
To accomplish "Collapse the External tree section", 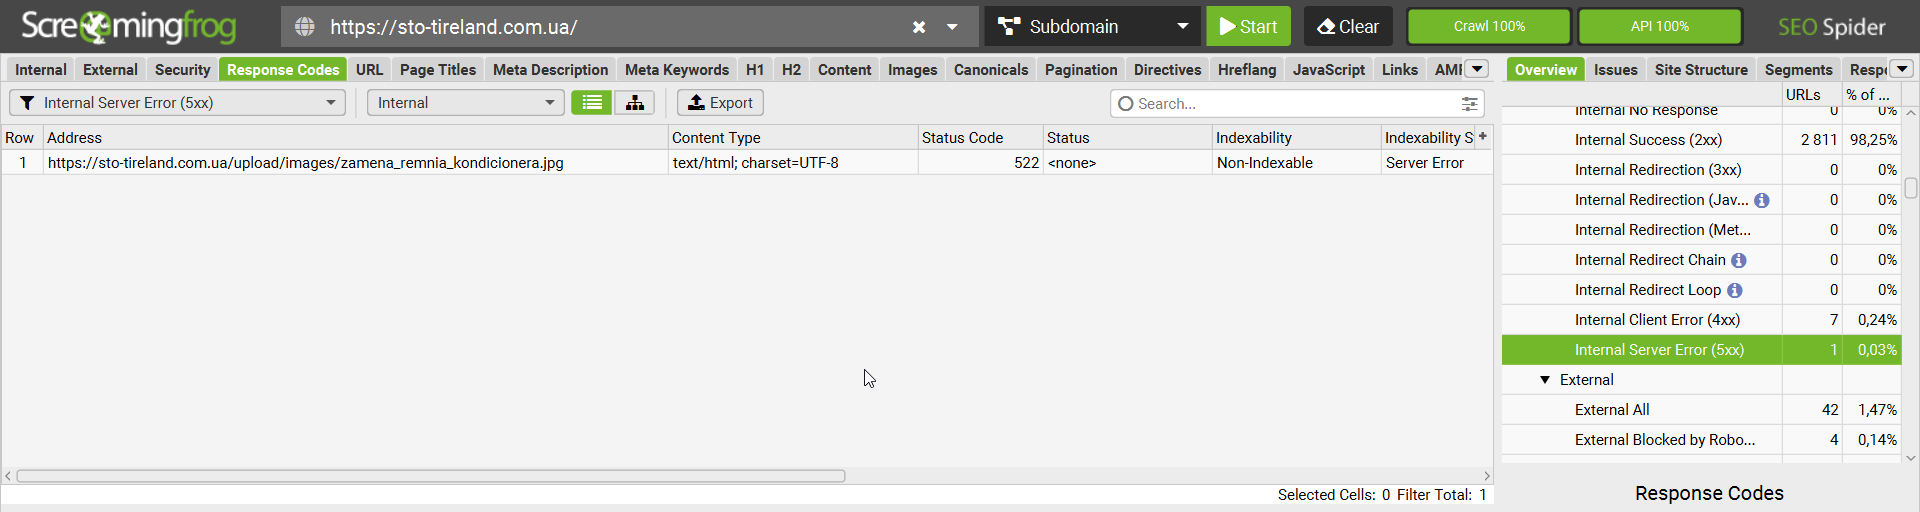I will coord(1545,380).
